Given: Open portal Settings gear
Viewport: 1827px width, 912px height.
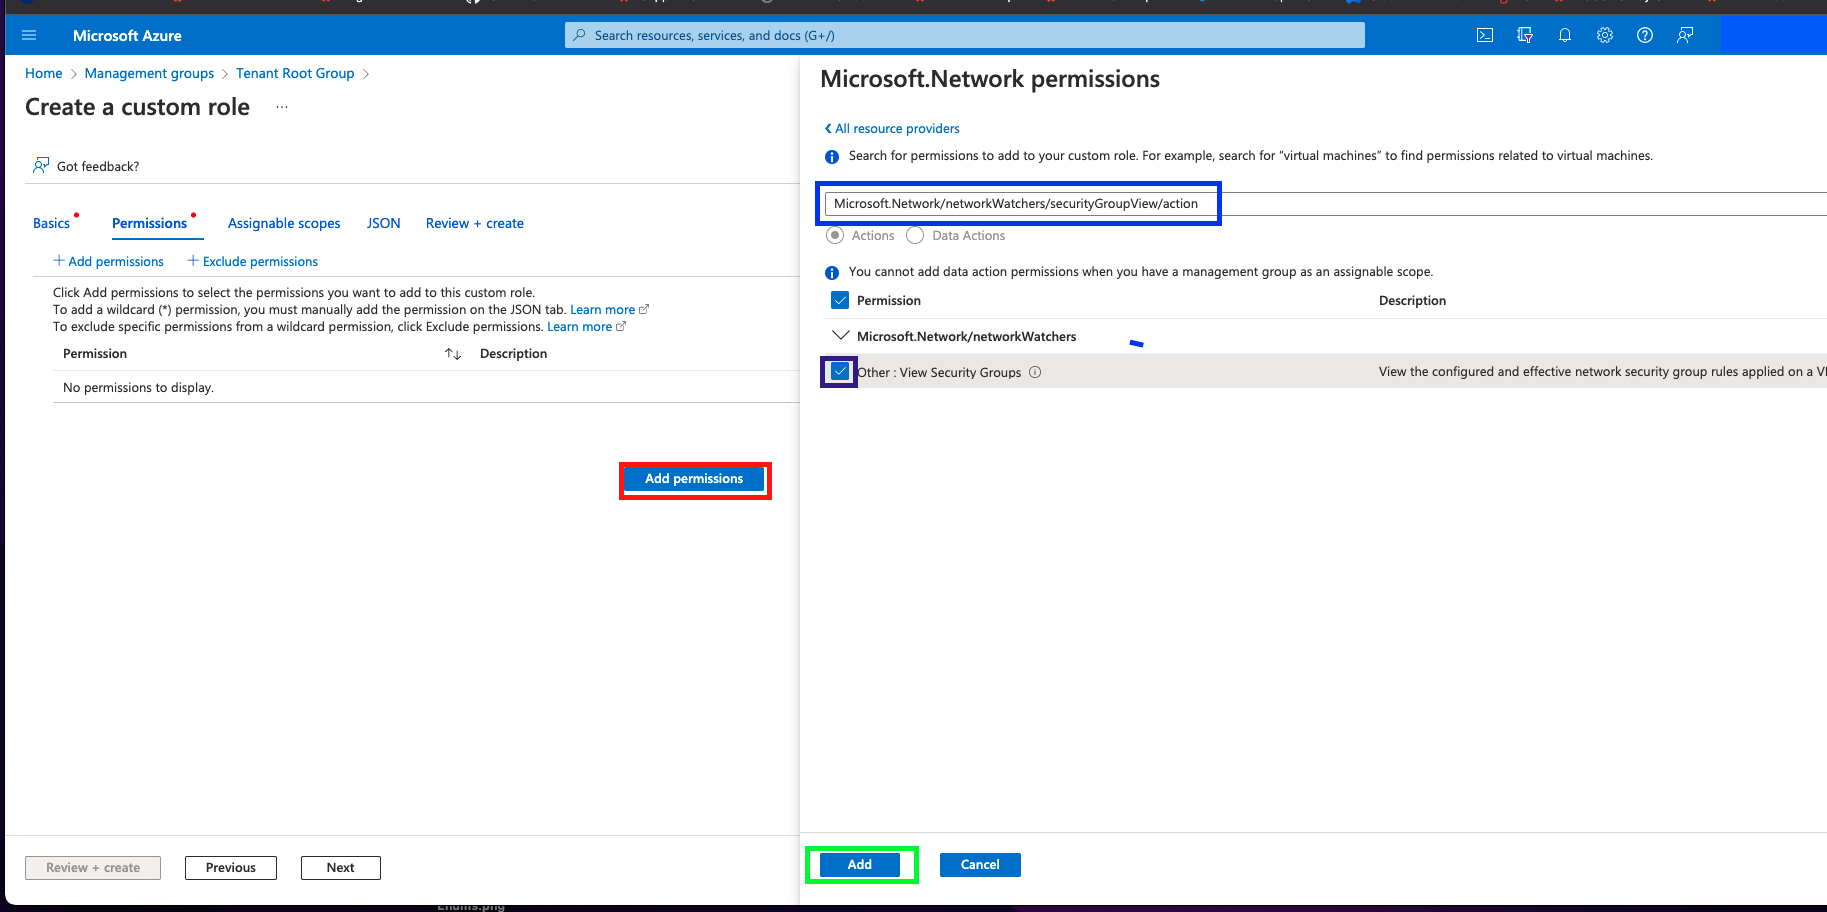Looking at the screenshot, I should 1605,35.
